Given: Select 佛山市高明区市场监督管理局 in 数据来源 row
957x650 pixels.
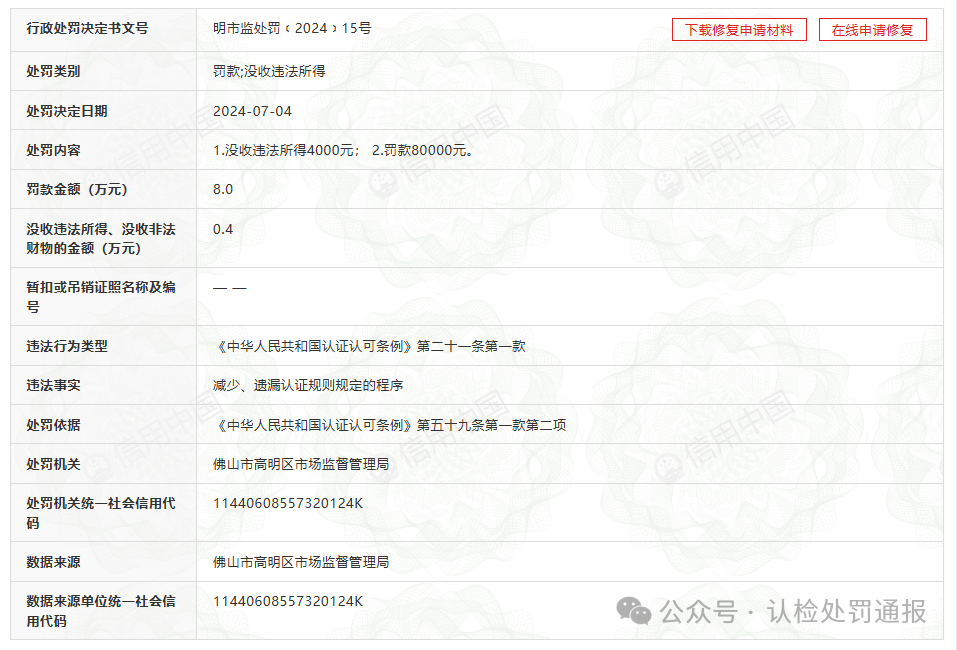Looking at the screenshot, I should [301, 562].
